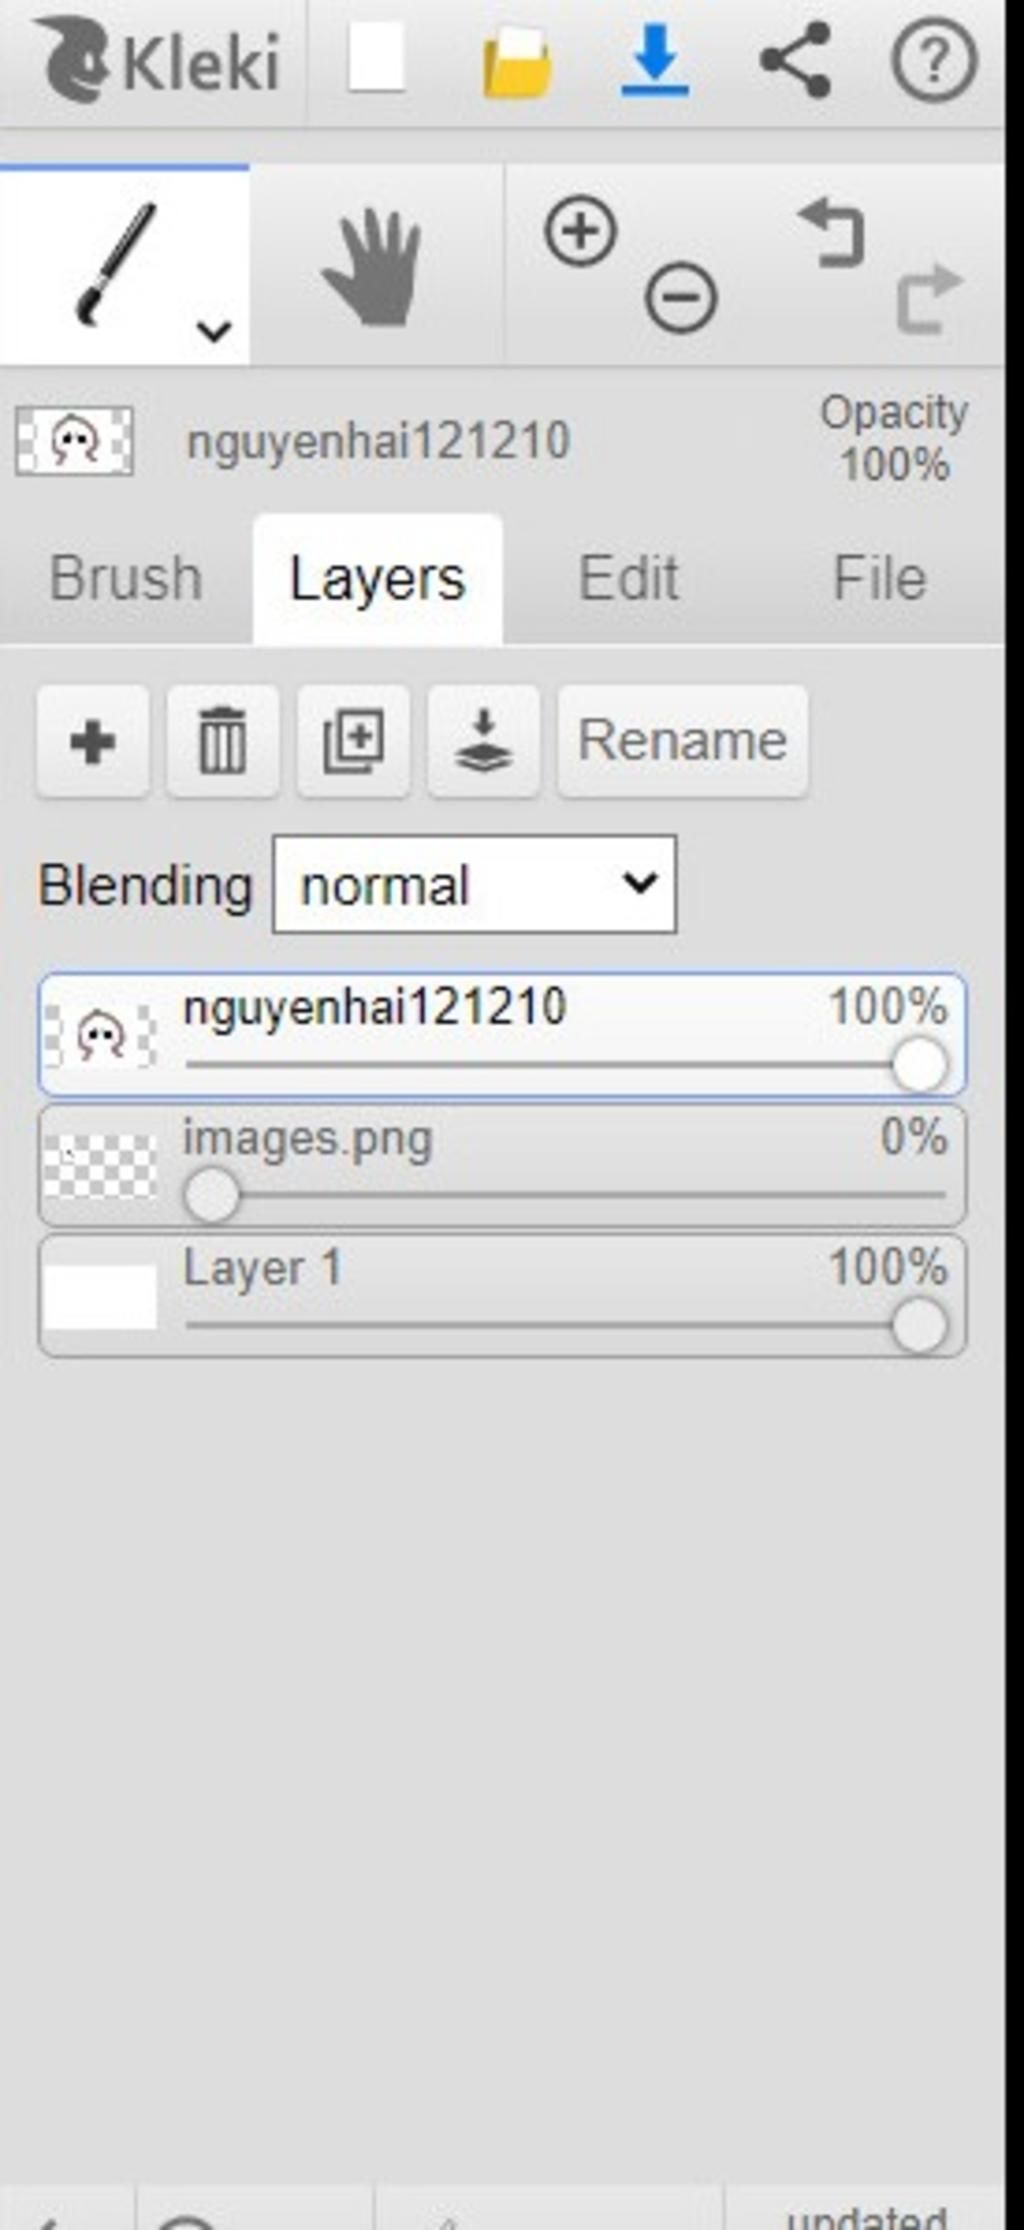Create a new image with blank page icon
Viewport: 1024px width, 2230px height.
tap(376, 59)
